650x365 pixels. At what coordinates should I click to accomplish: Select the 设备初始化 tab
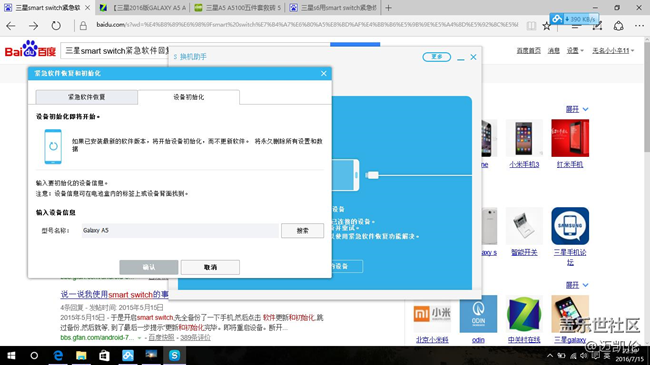[189, 97]
